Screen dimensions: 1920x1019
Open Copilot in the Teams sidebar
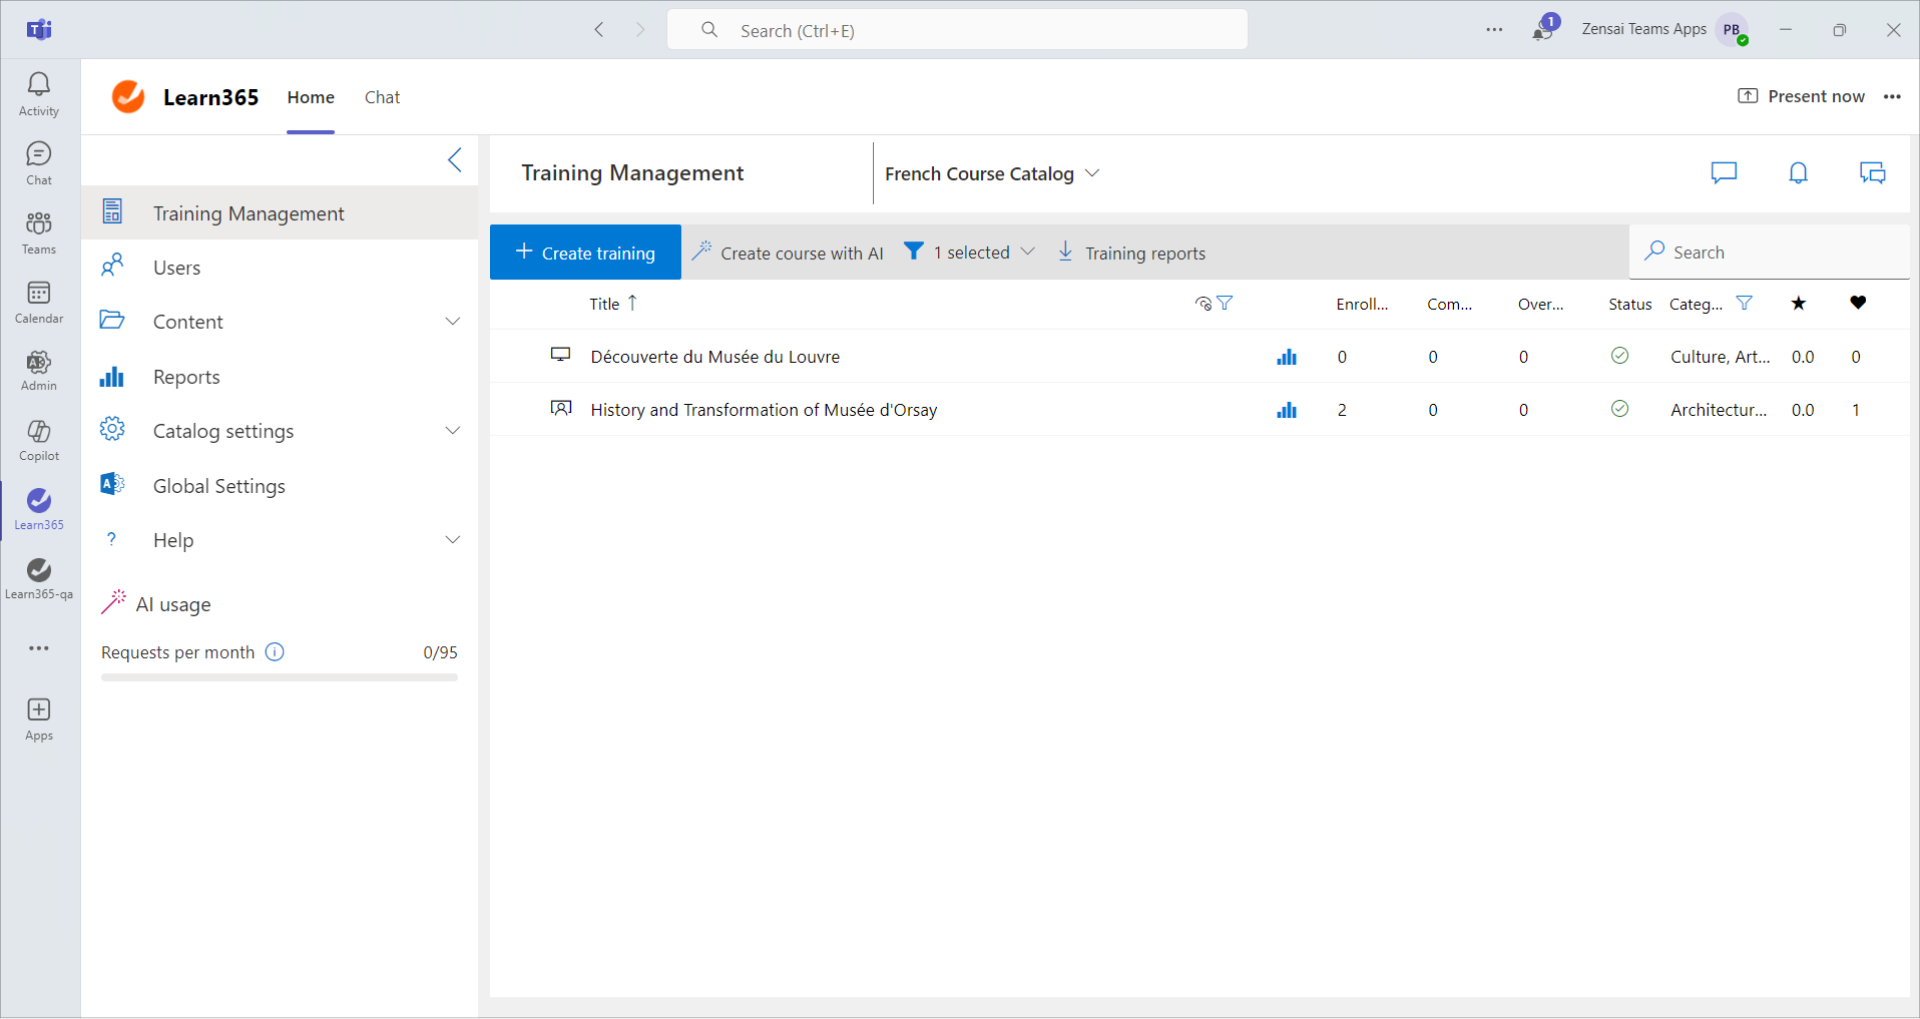[39, 440]
